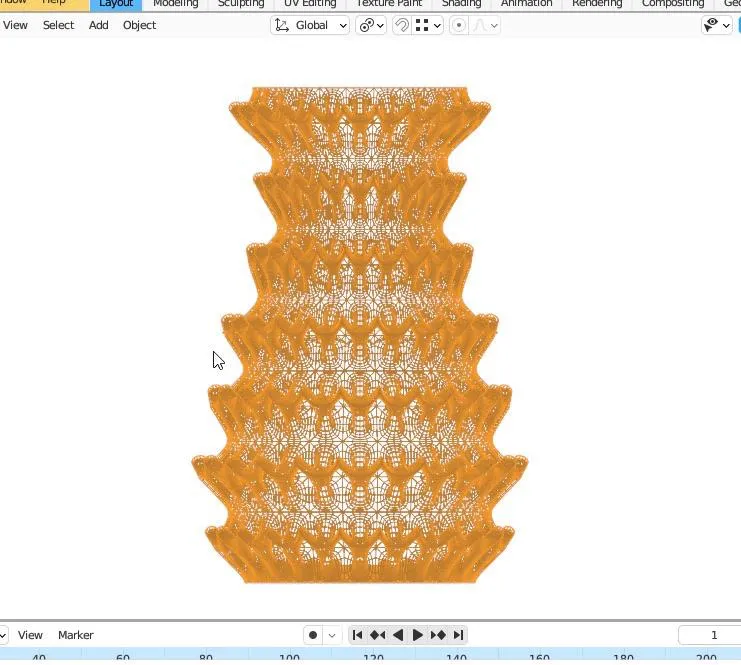Viewport: 741px width, 665px height.
Task: Click the current frame number field
Action: click(x=712, y=635)
